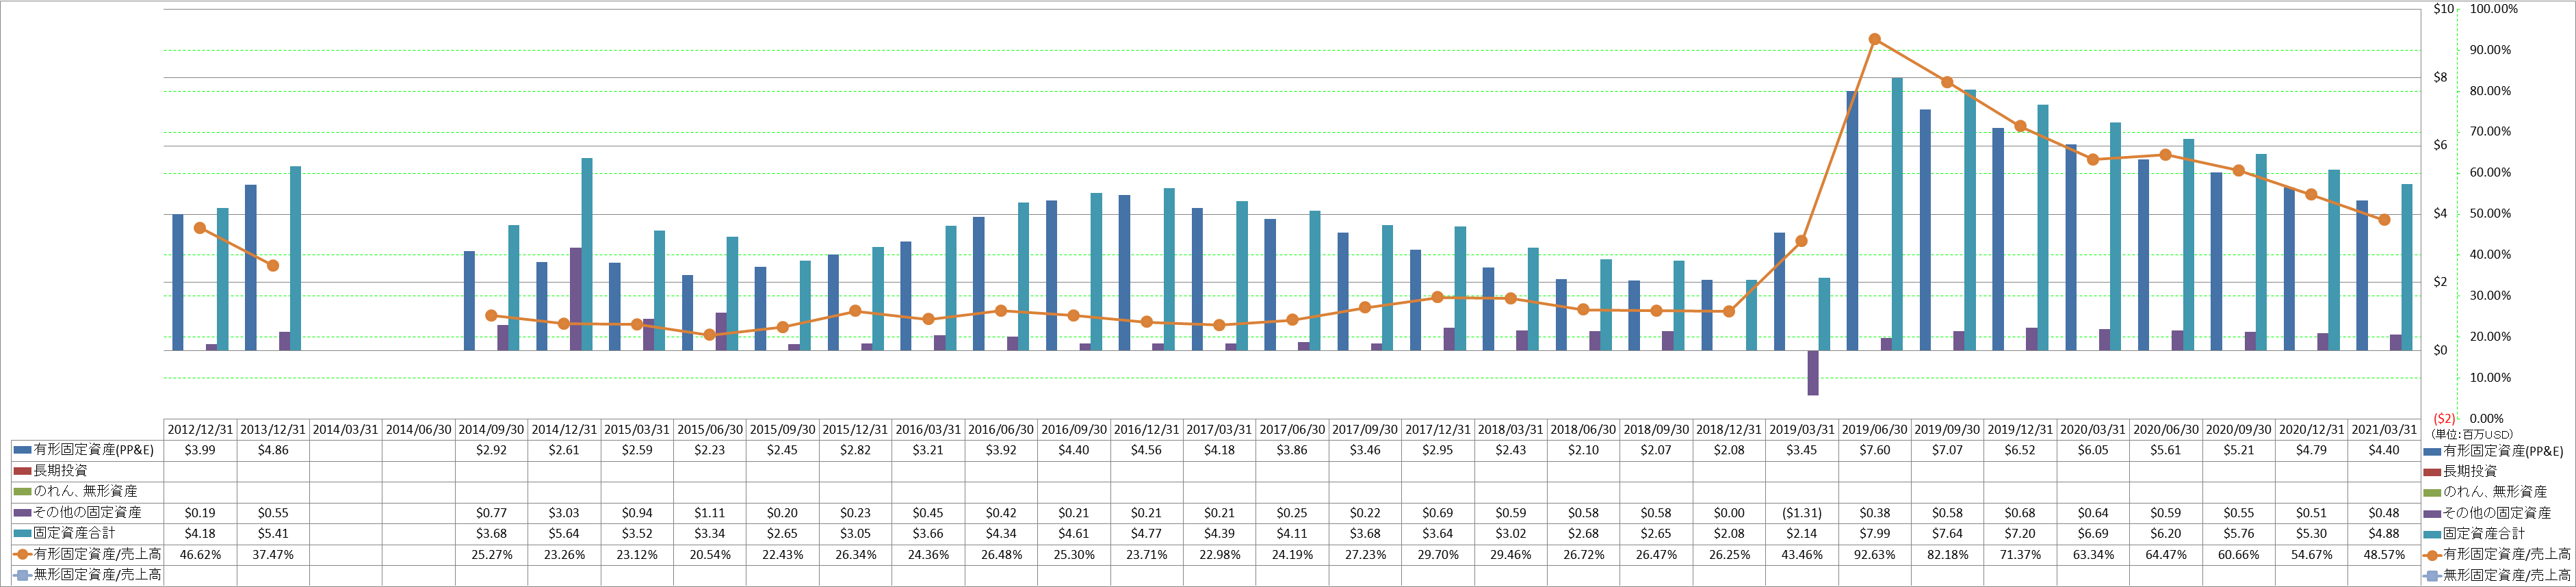Click the 48.57% ratio cell
The image size is (2576, 587).
tap(2384, 554)
